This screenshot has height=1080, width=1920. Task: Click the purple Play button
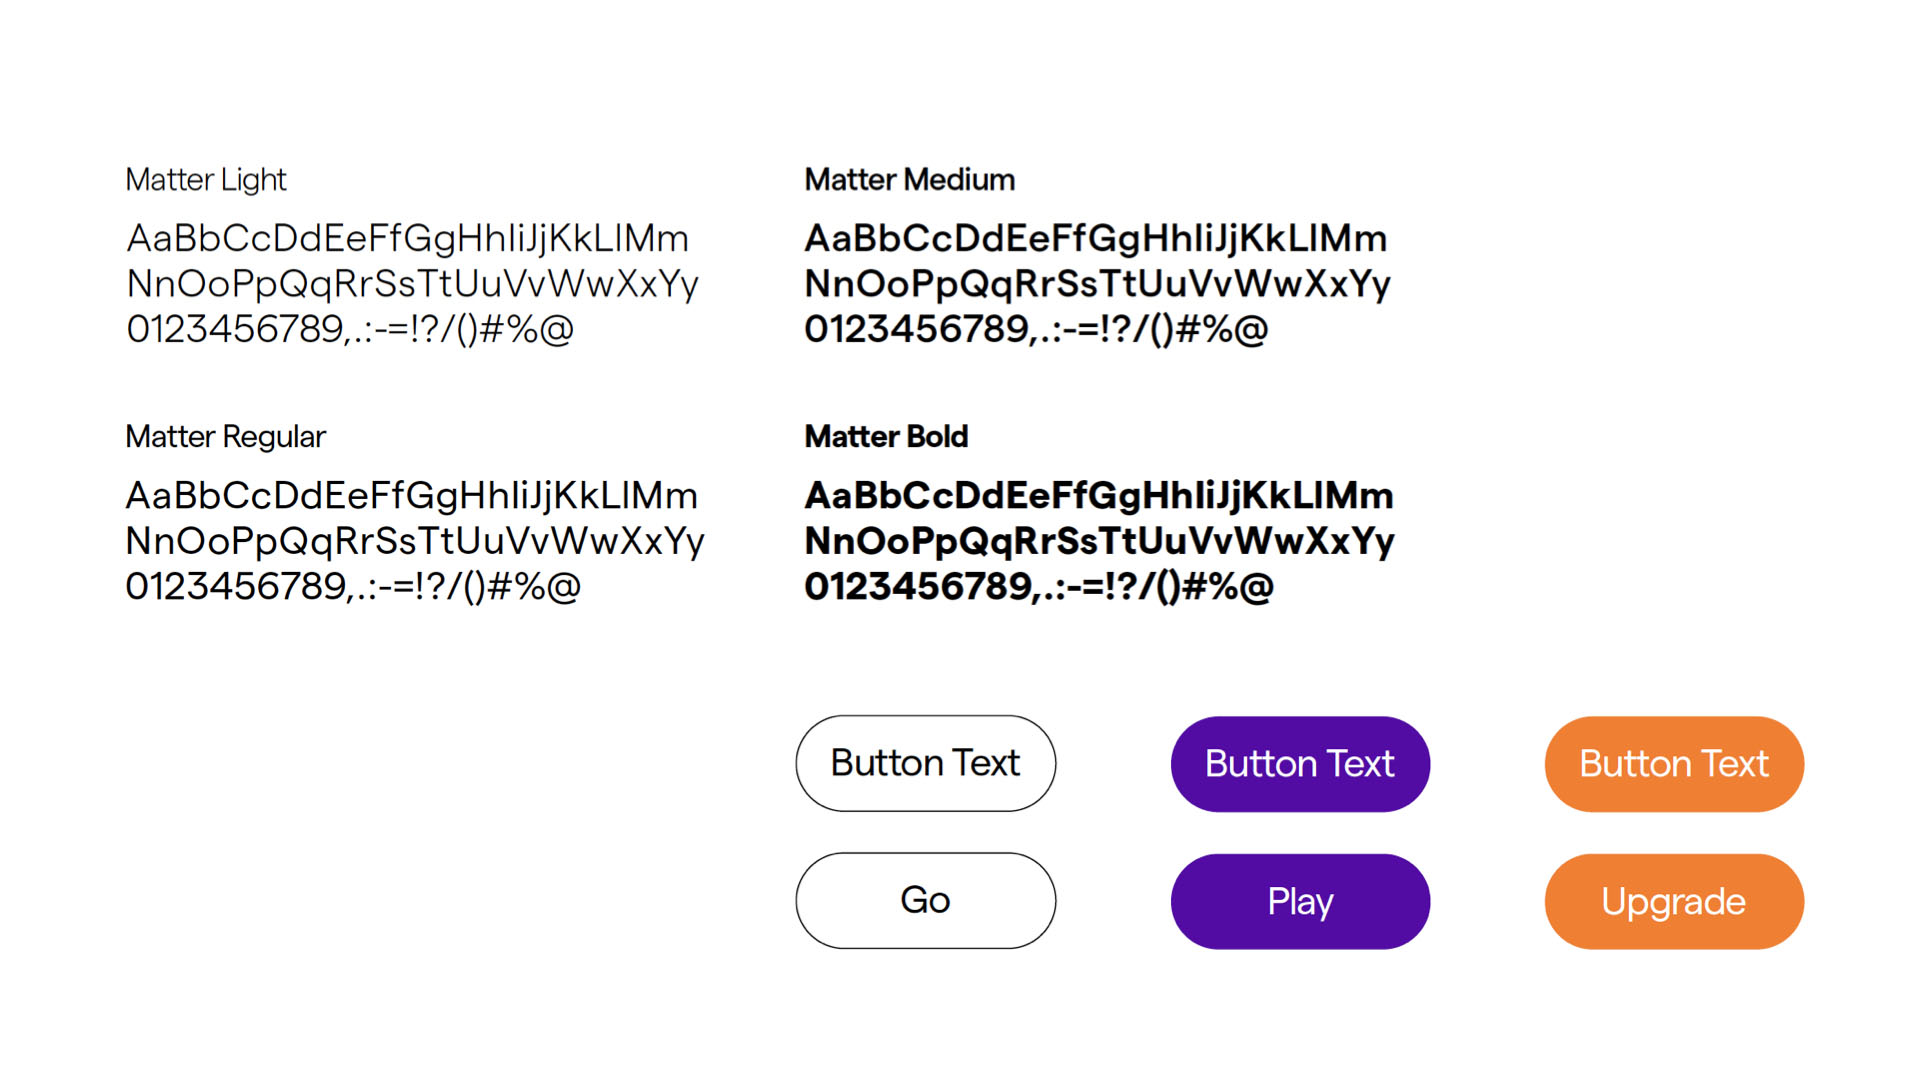pyautogui.click(x=1300, y=901)
